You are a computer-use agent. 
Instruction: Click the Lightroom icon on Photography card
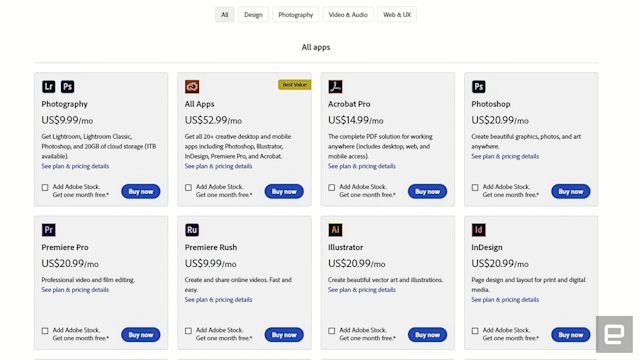tap(49, 87)
